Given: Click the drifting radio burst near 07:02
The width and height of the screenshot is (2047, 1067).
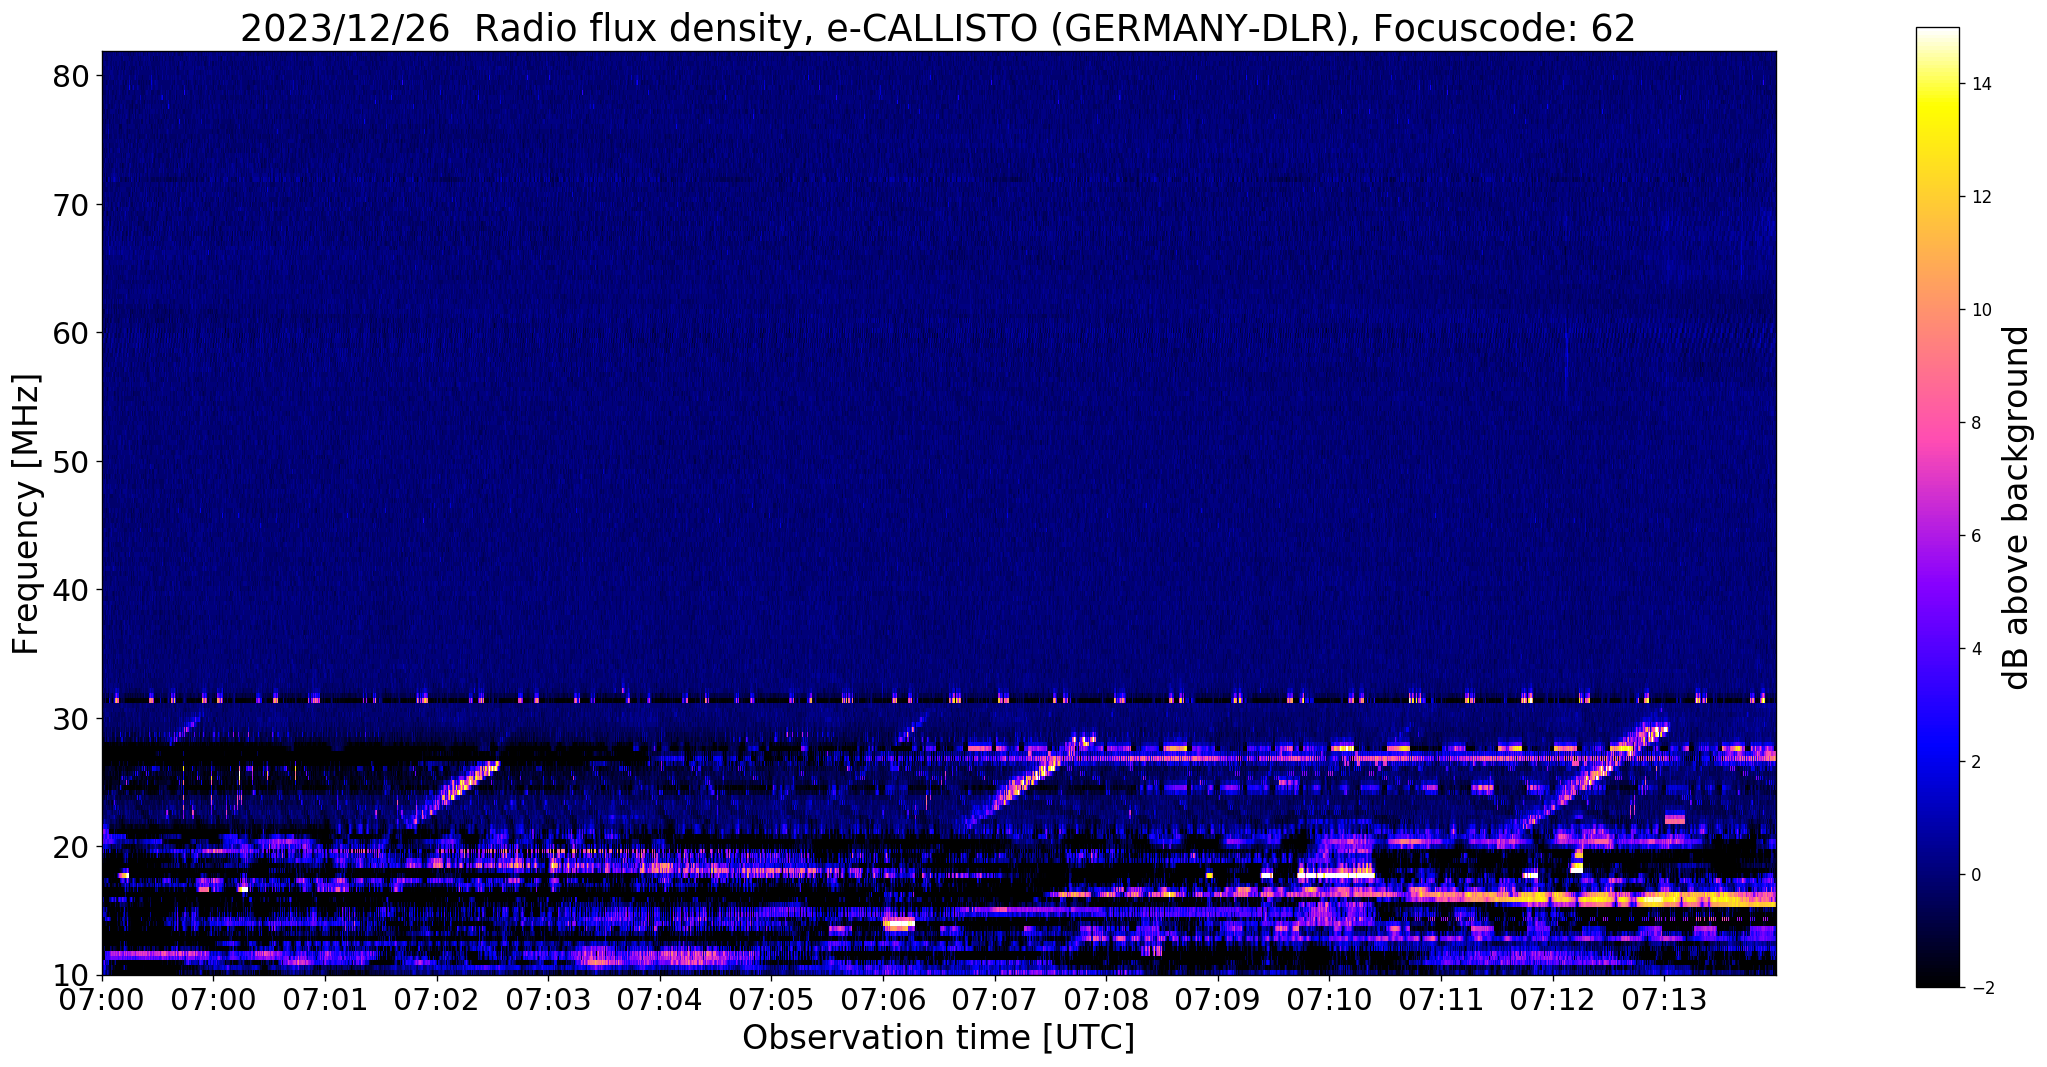Looking at the screenshot, I should point(455,793).
